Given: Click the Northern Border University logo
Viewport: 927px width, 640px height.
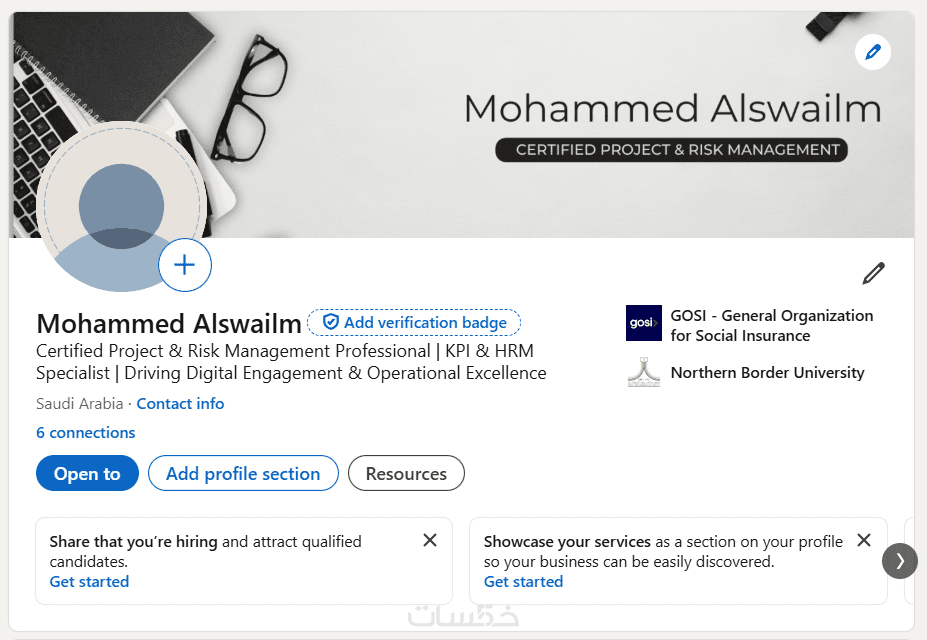Looking at the screenshot, I should click(x=644, y=372).
